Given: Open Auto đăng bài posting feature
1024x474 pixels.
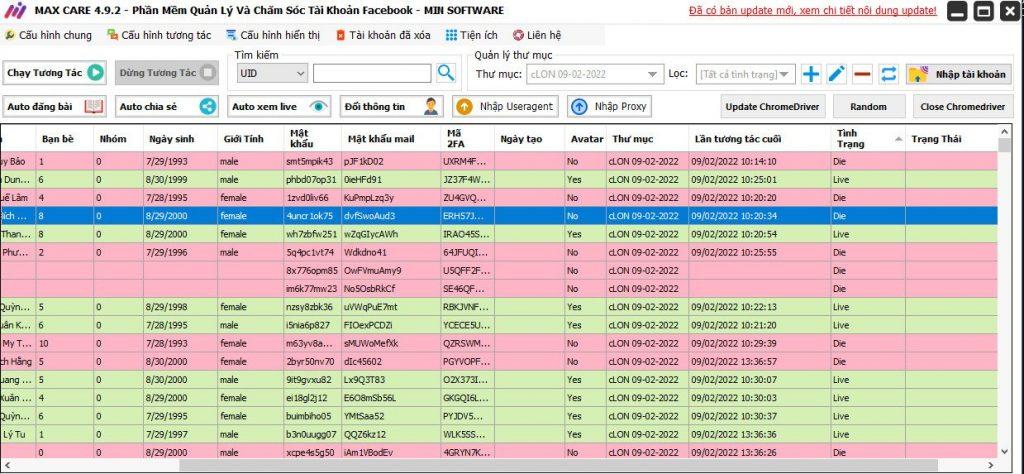Looking at the screenshot, I should point(55,106).
